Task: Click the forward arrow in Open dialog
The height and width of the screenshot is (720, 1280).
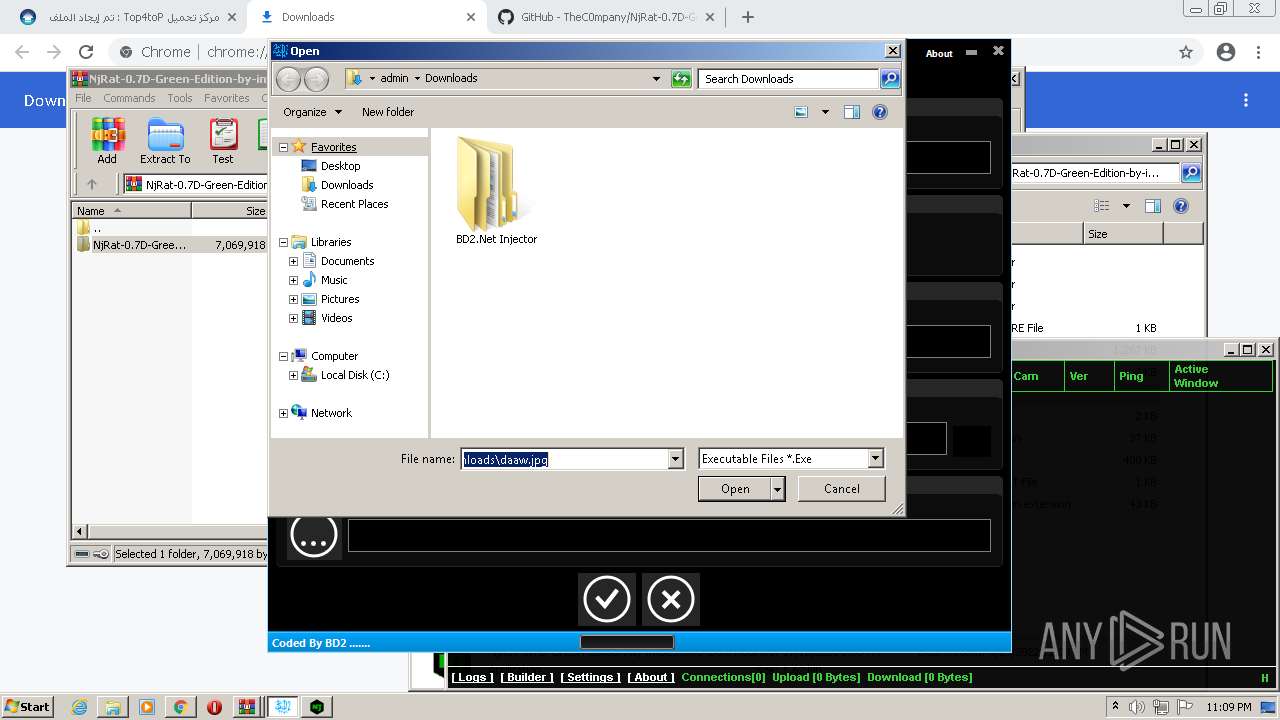Action: pos(316,79)
